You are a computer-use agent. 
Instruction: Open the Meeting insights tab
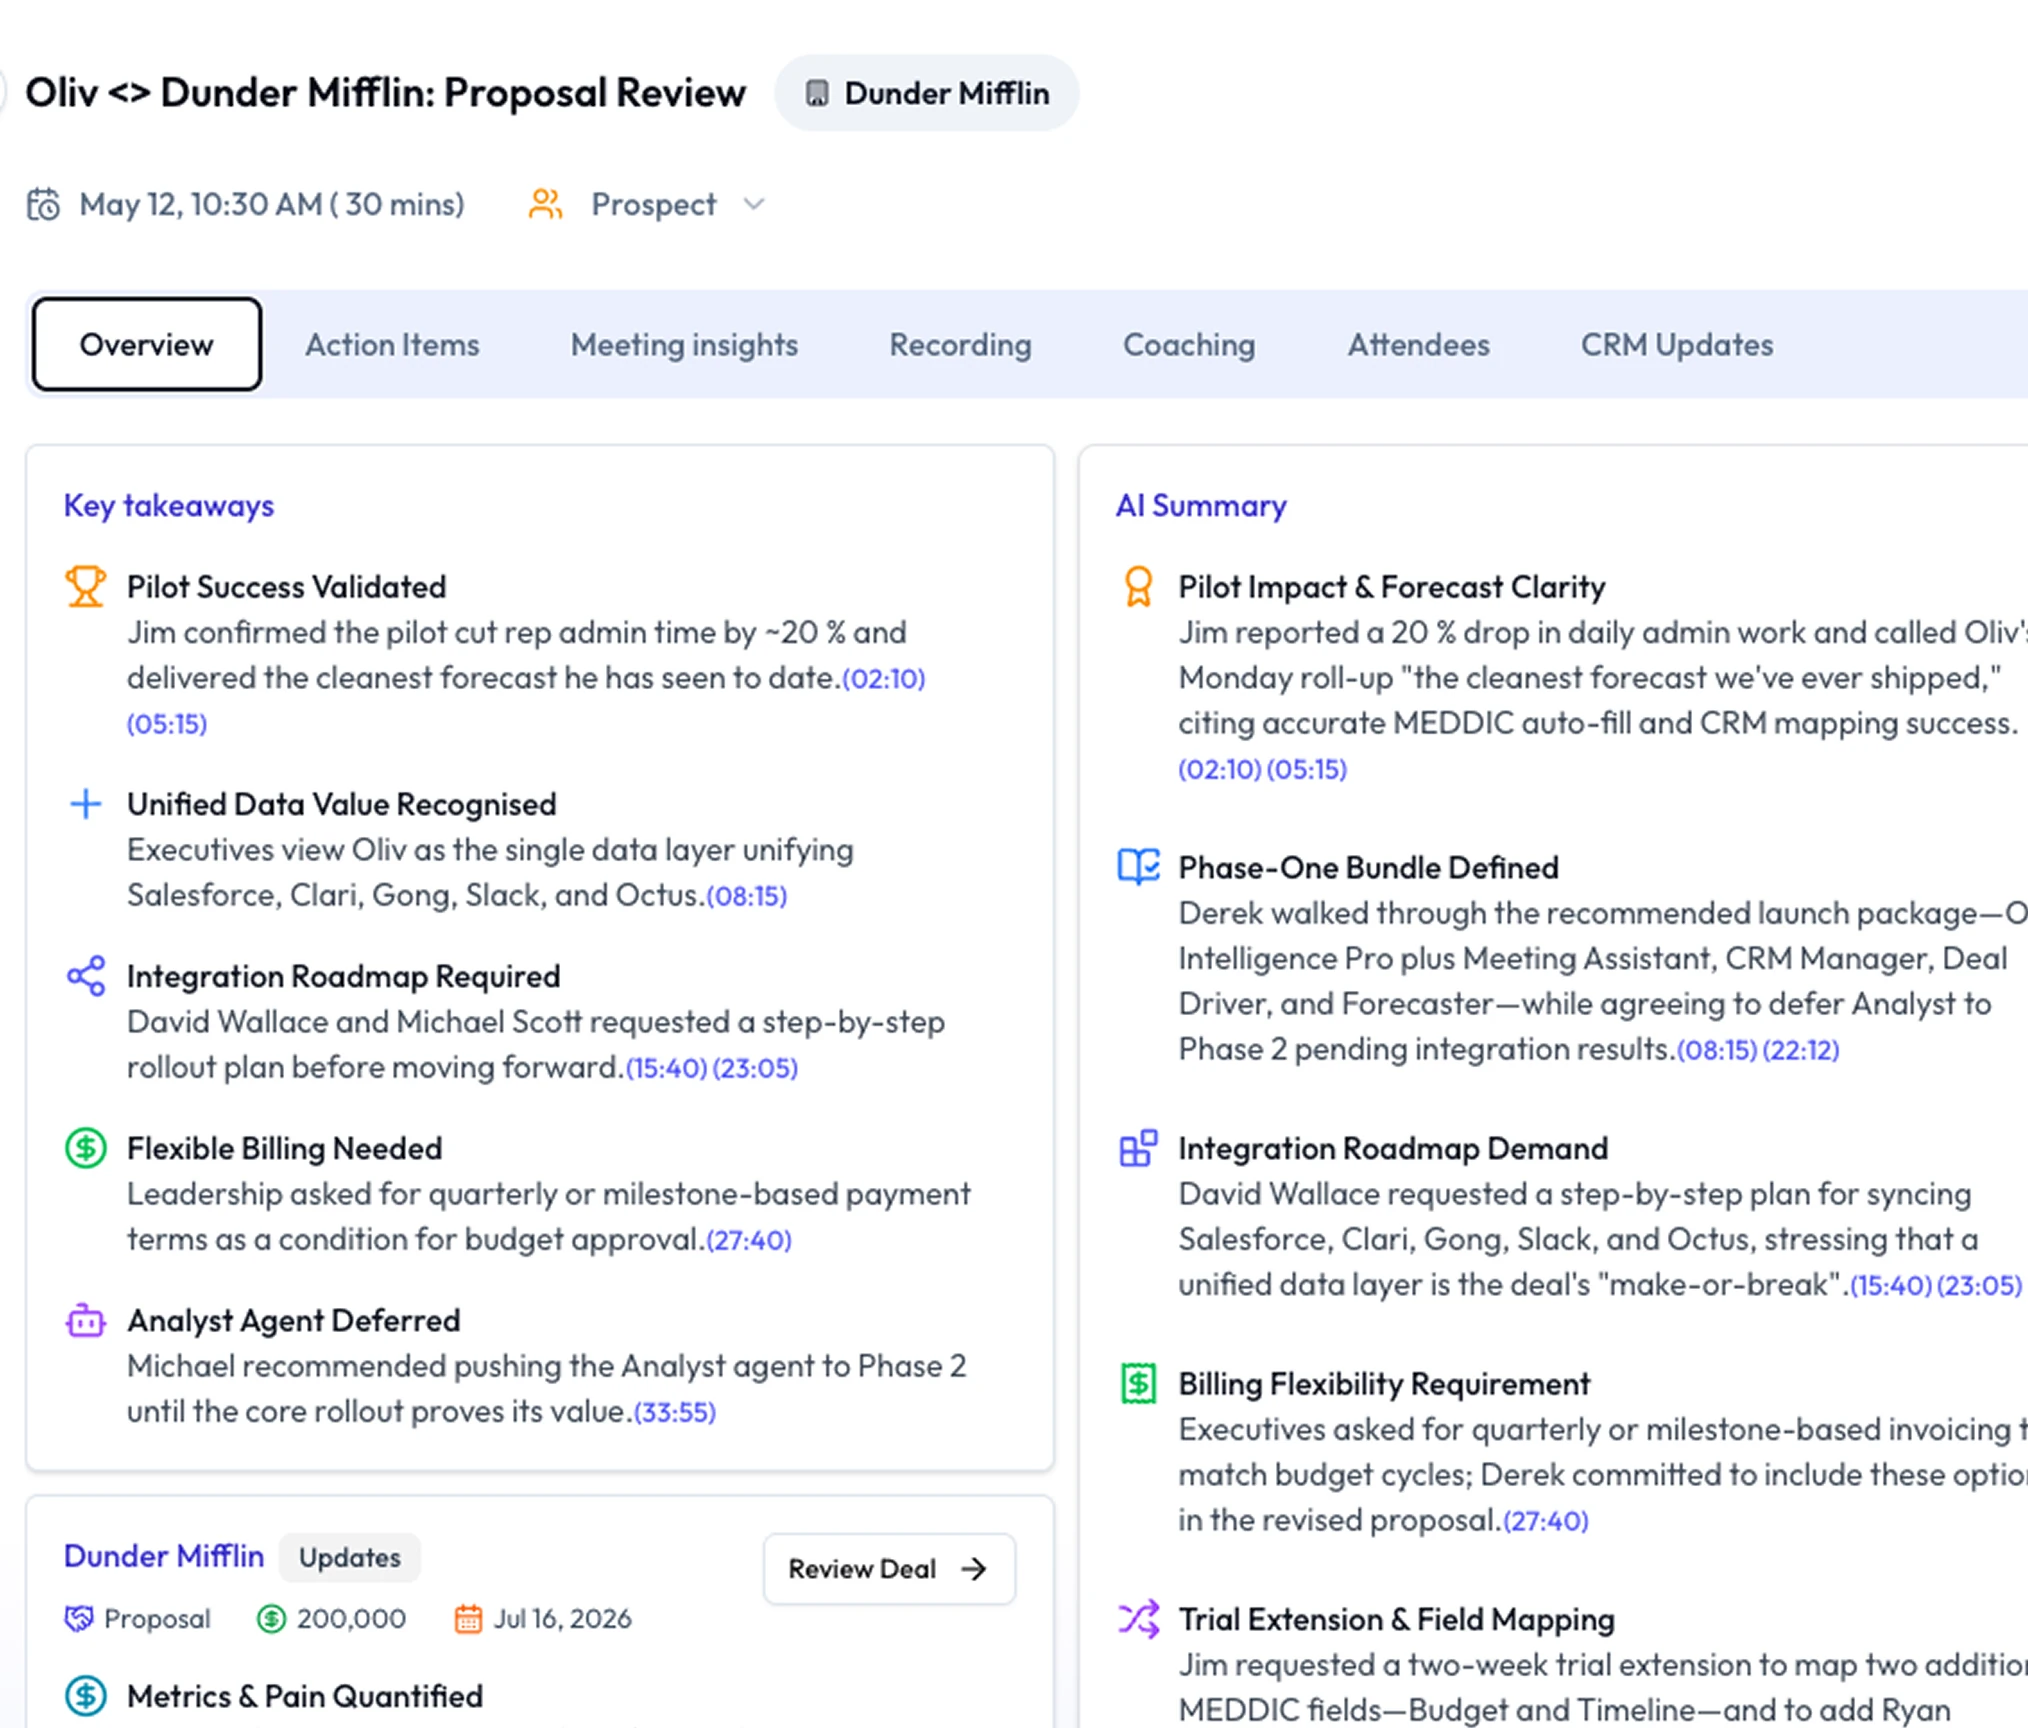[x=684, y=344]
